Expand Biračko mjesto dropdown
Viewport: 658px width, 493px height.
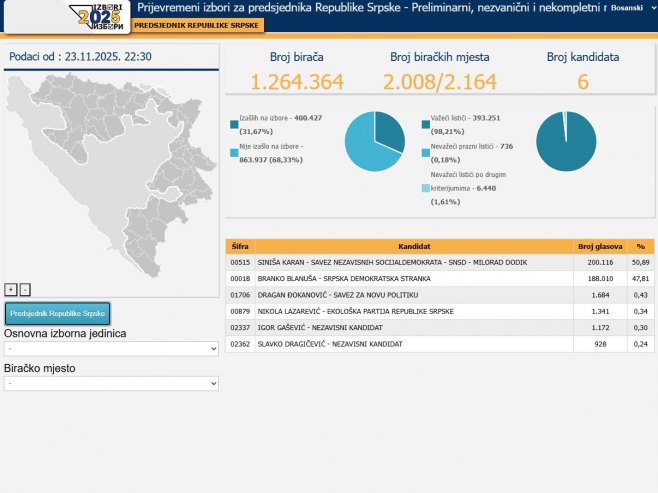click(111, 384)
